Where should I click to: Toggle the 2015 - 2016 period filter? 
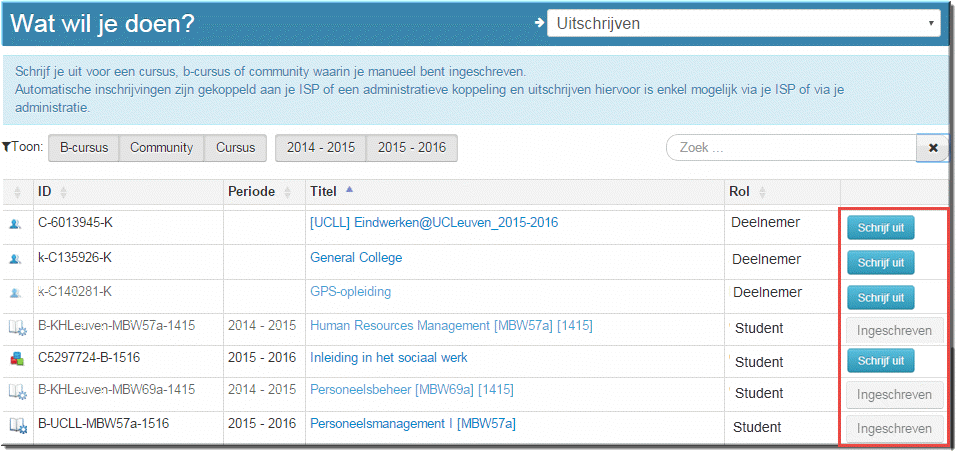[412, 148]
